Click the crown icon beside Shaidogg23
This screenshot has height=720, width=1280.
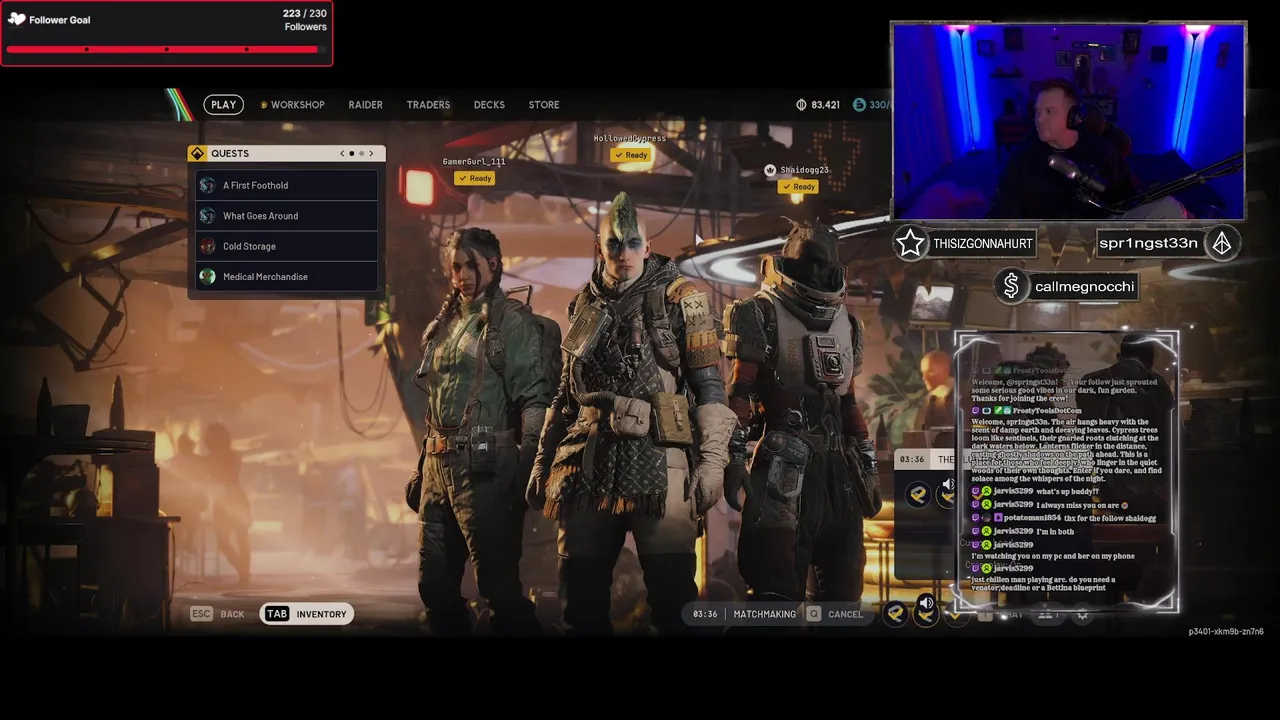770,170
